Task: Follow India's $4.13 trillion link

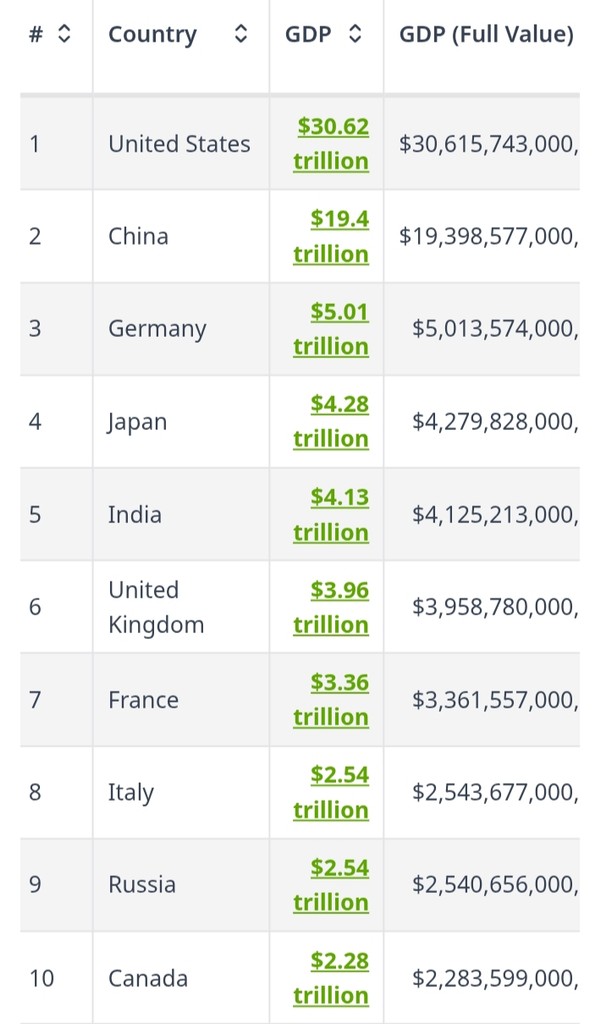Action: coord(332,515)
